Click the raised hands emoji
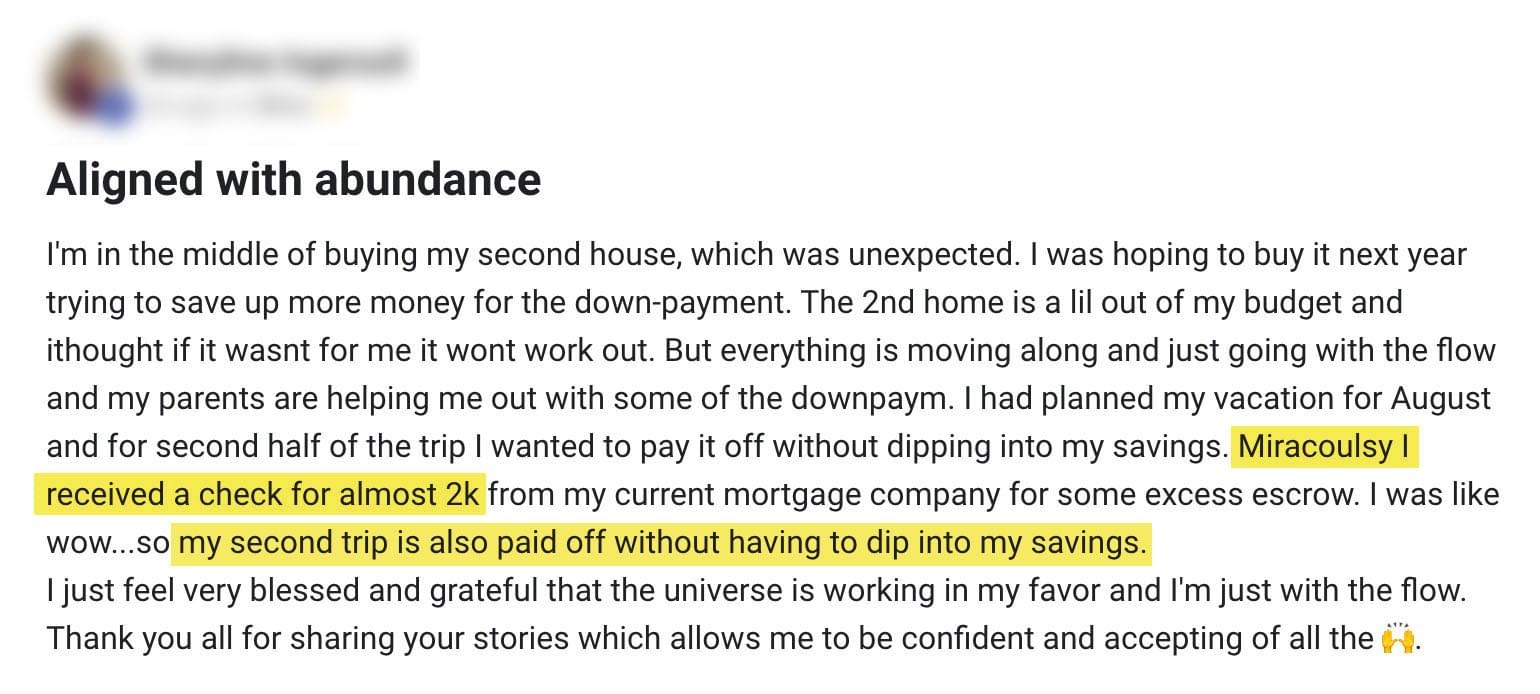 tap(1397, 638)
